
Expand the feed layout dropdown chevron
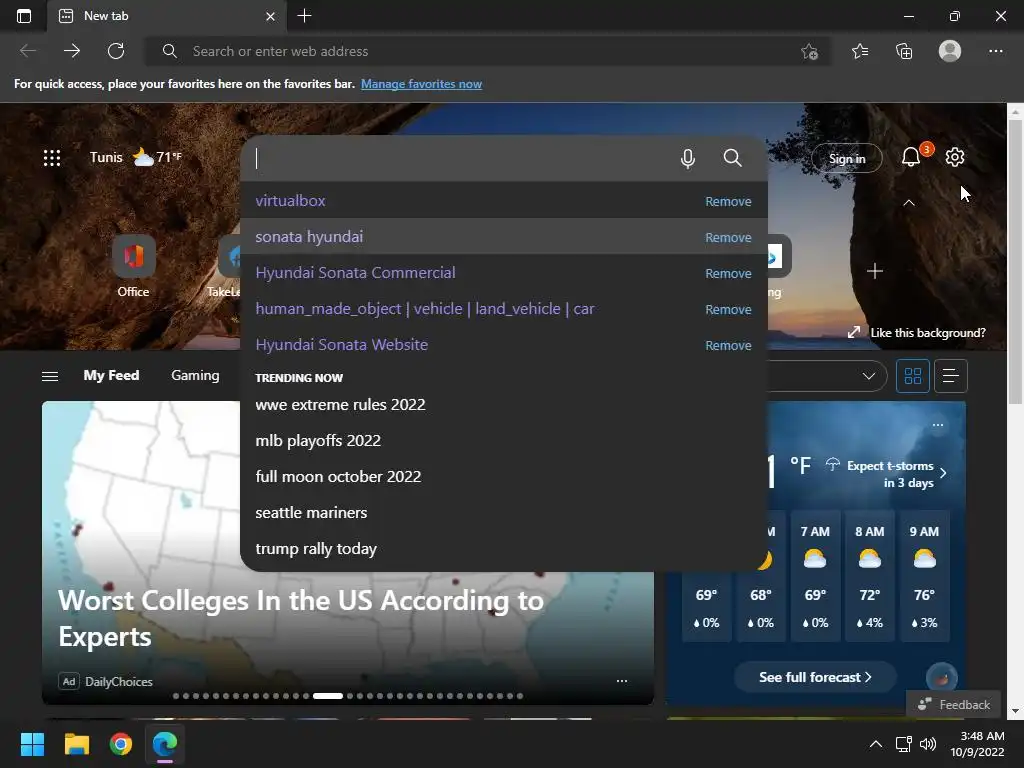tap(869, 376)
